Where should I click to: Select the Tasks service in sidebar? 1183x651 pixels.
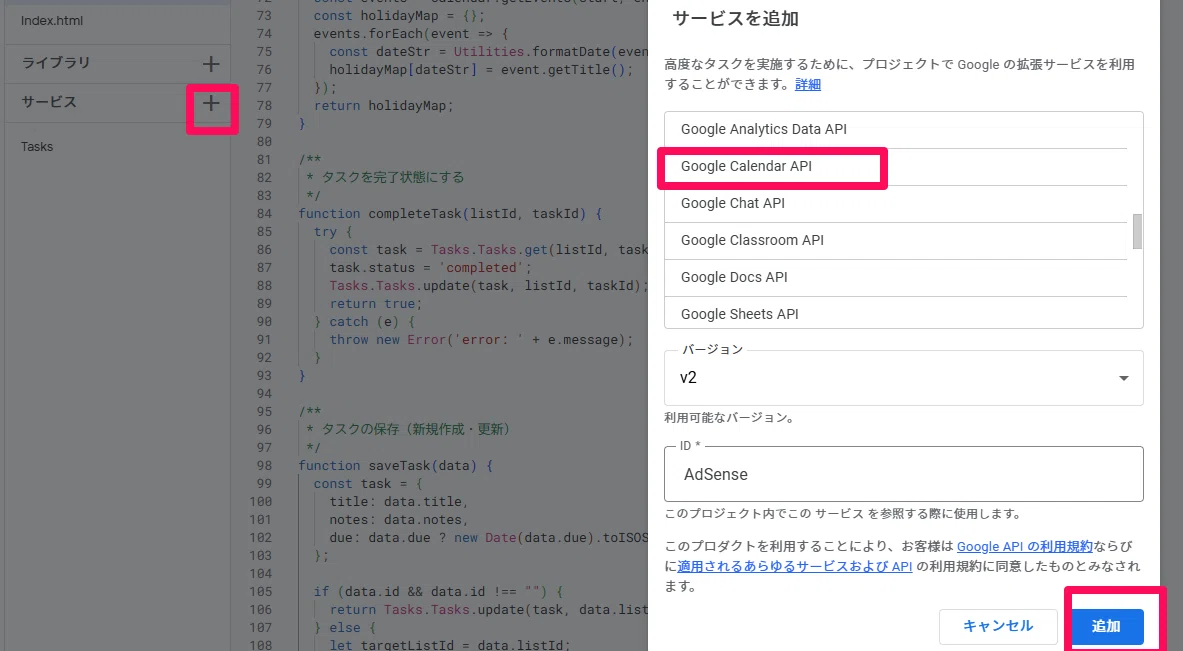pyautogui.click(x=37, y=146)
